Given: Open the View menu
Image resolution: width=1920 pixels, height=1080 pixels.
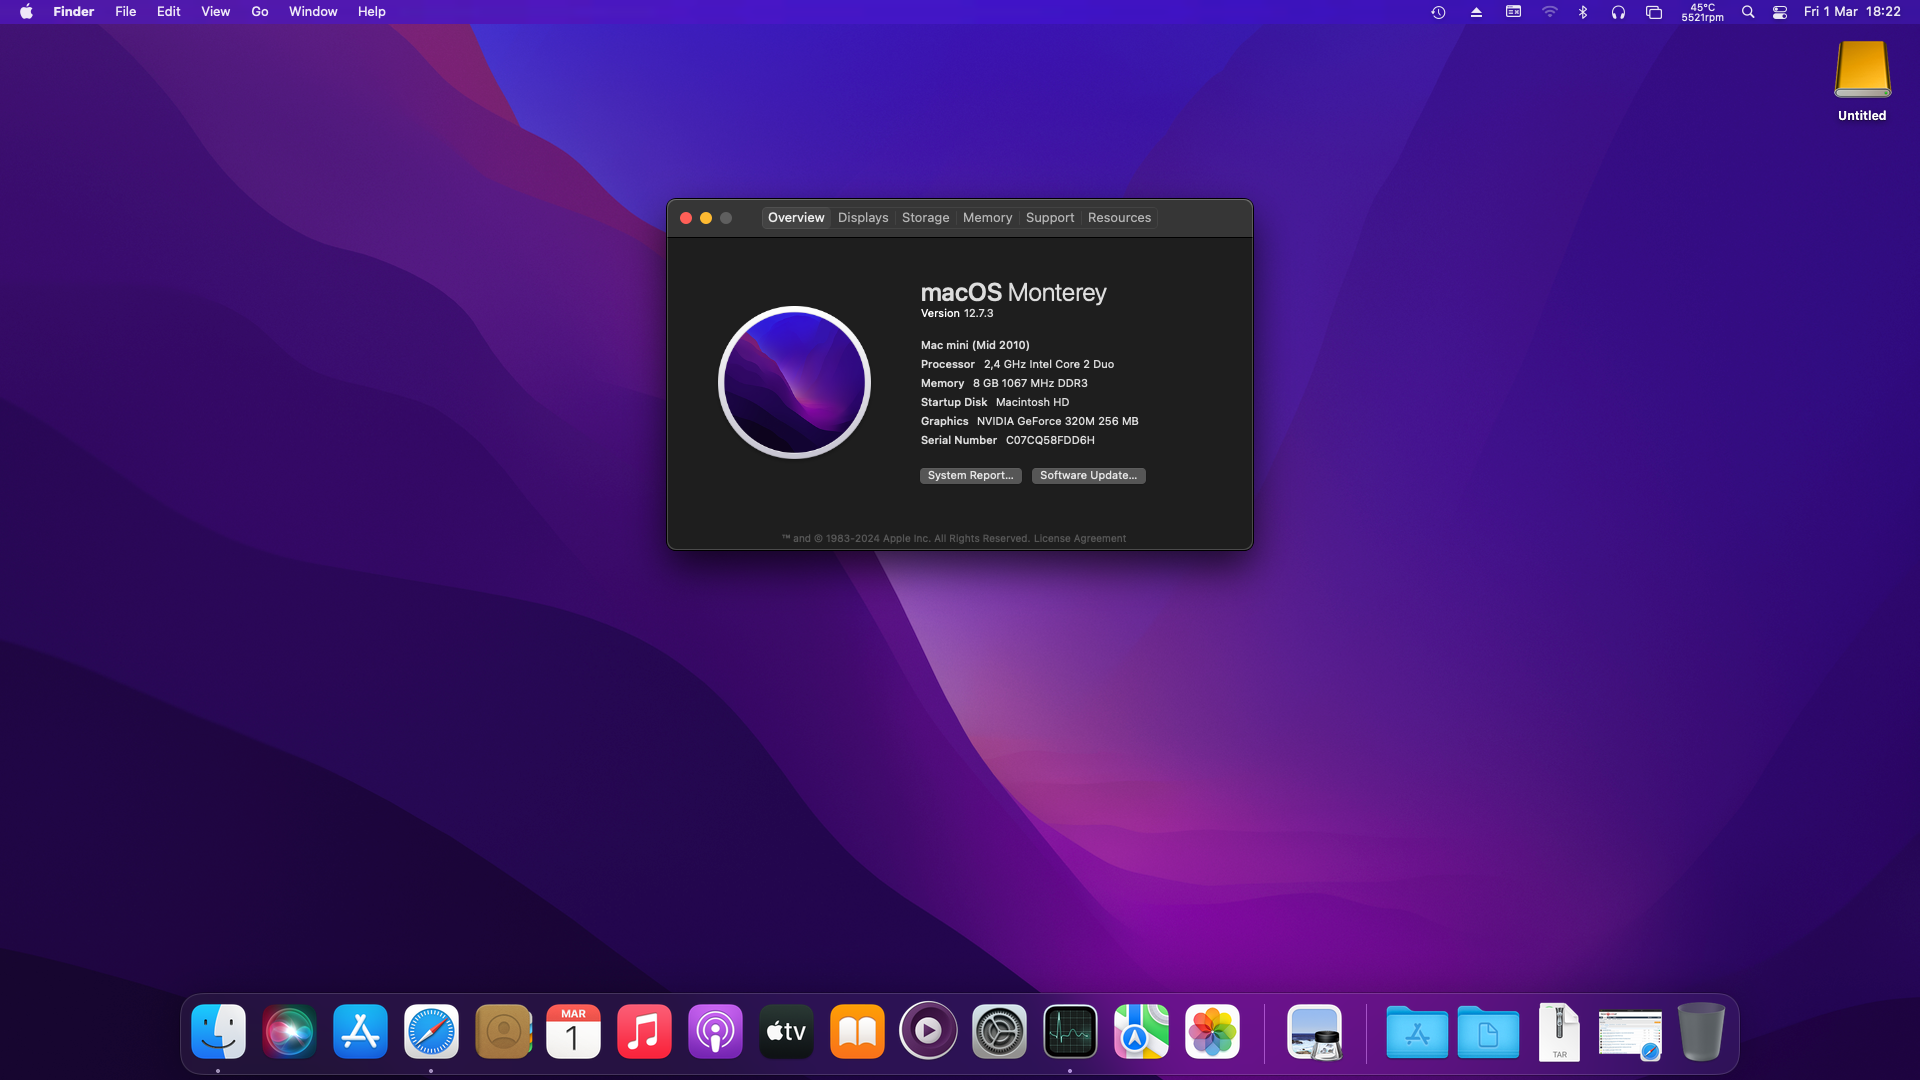Looking at the screenshot, I should 216,12.
